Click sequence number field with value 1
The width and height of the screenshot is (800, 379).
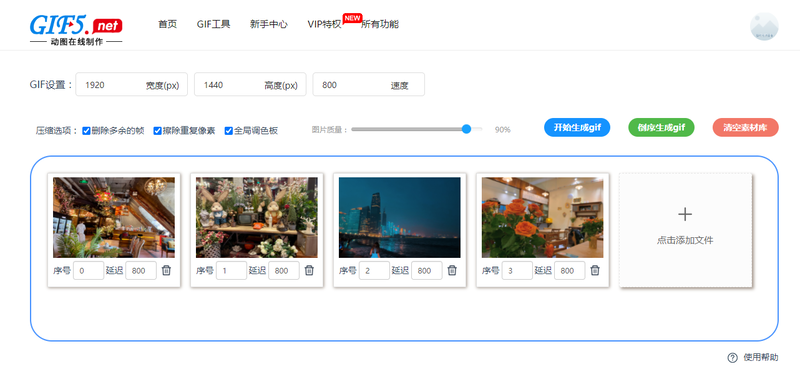tap(231, 271)
